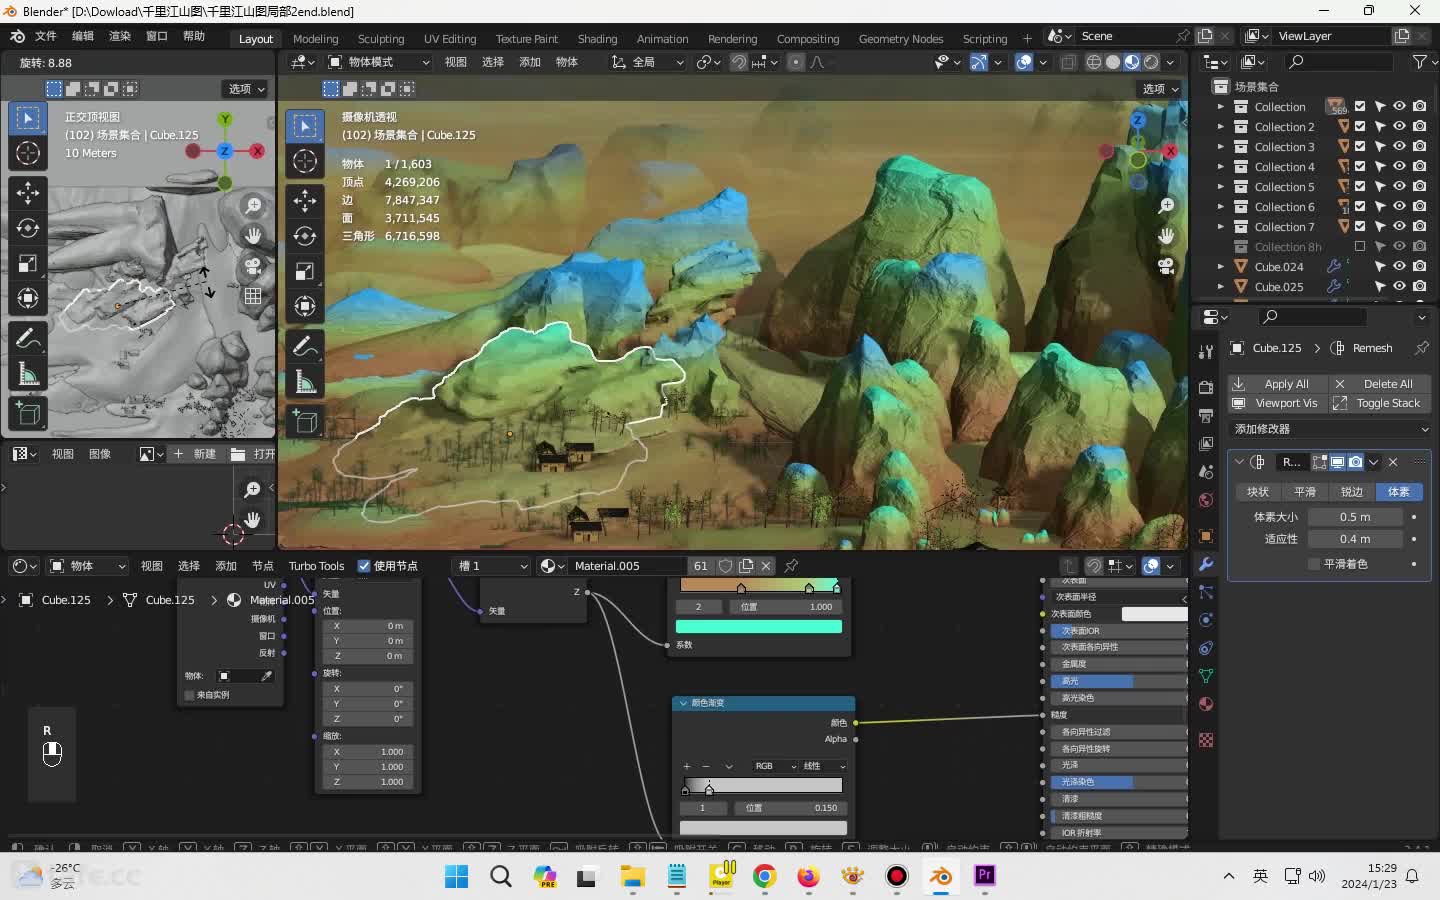Viewport: 1440px width, 900px height.
Task: Open the Scene properties tab
Action: tap(1206, 471)
